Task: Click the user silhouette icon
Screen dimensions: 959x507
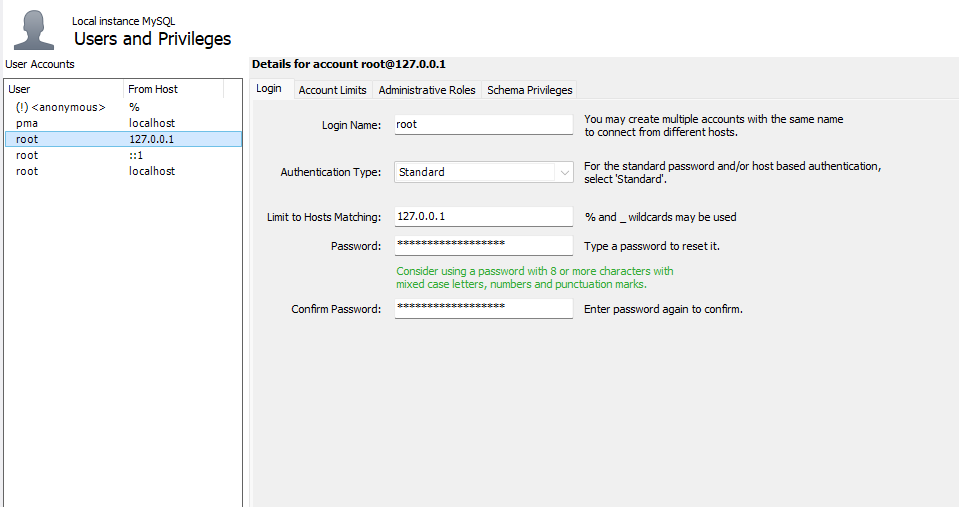Action: pyautogui.click(x=34, y=30)
